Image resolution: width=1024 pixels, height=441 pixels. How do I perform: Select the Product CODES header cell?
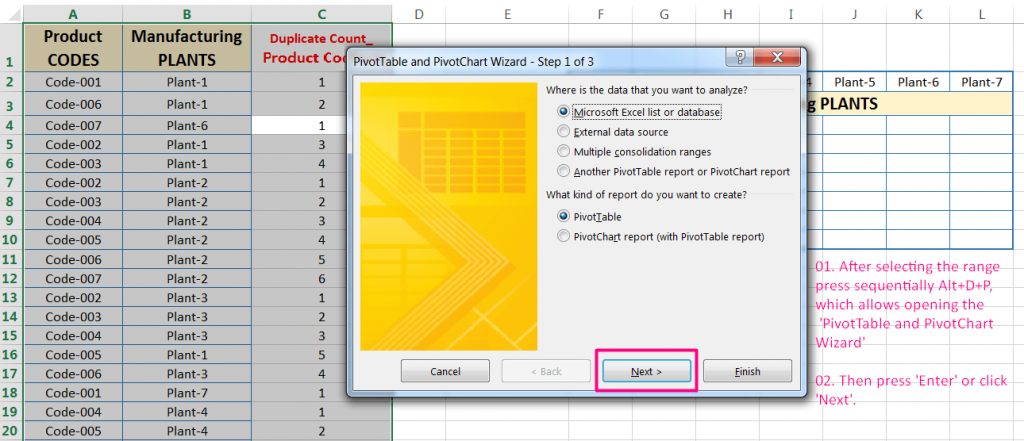tap(71, 47)
